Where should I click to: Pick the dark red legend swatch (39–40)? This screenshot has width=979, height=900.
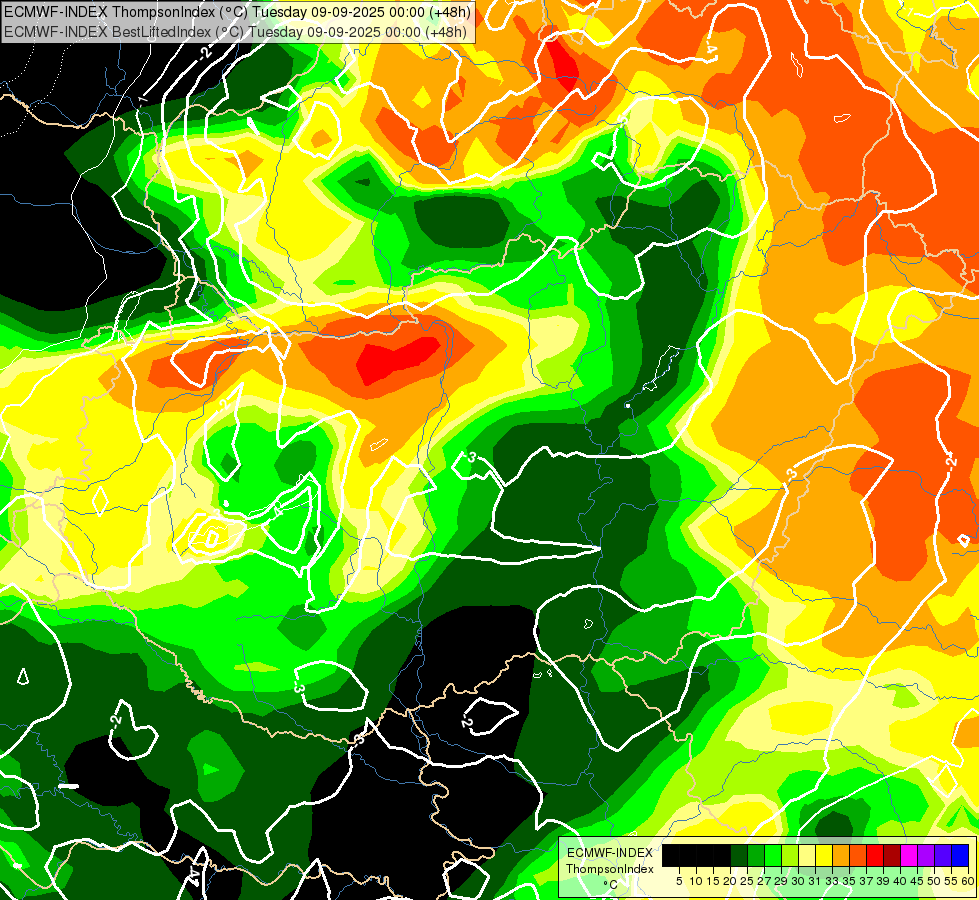[x=892, y=856]
